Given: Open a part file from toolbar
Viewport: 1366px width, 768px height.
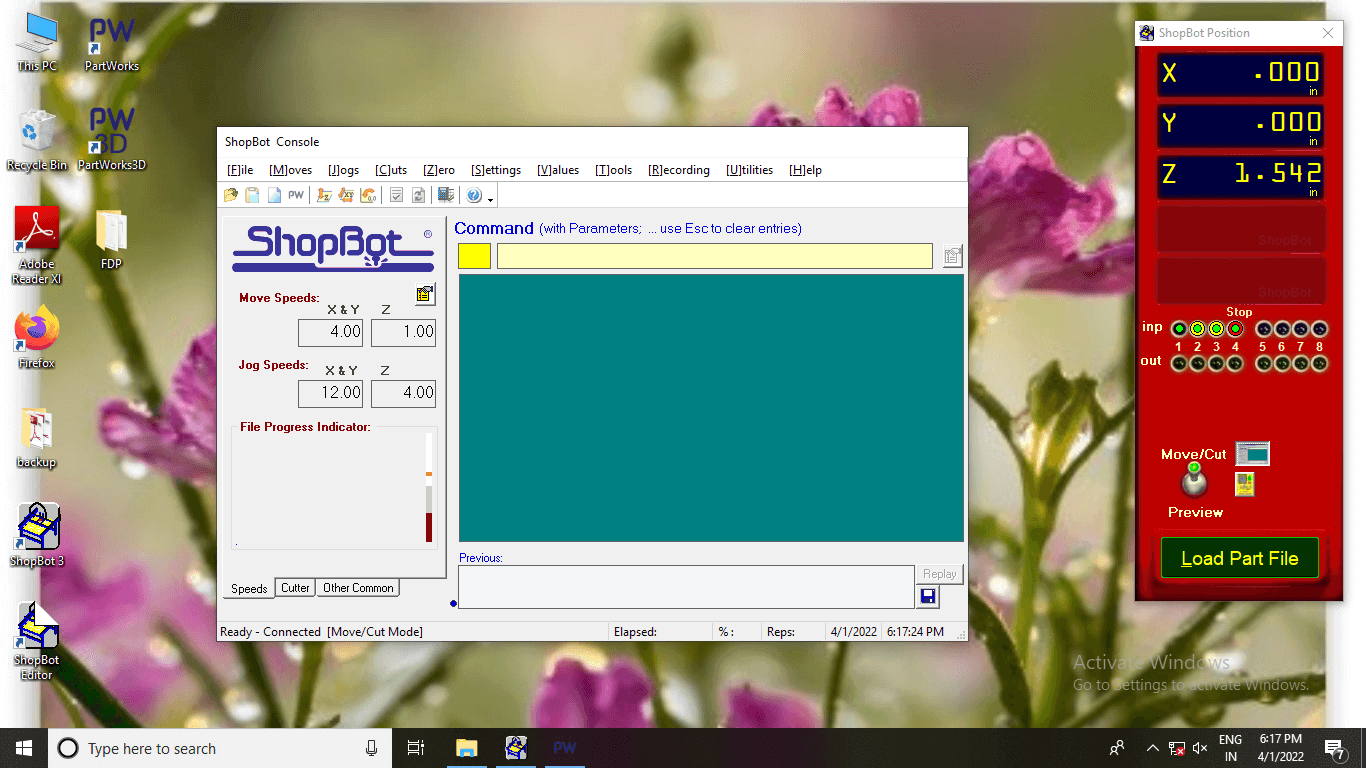Looking at the screenshot, I should [231, 195].
